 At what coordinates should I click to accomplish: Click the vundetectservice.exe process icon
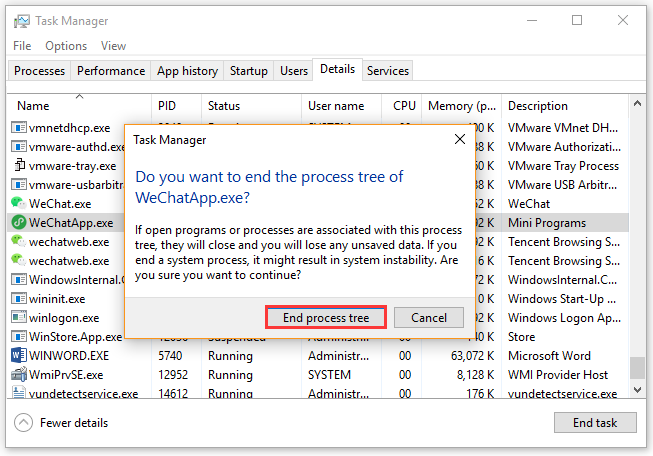click(x=18, y=394)
